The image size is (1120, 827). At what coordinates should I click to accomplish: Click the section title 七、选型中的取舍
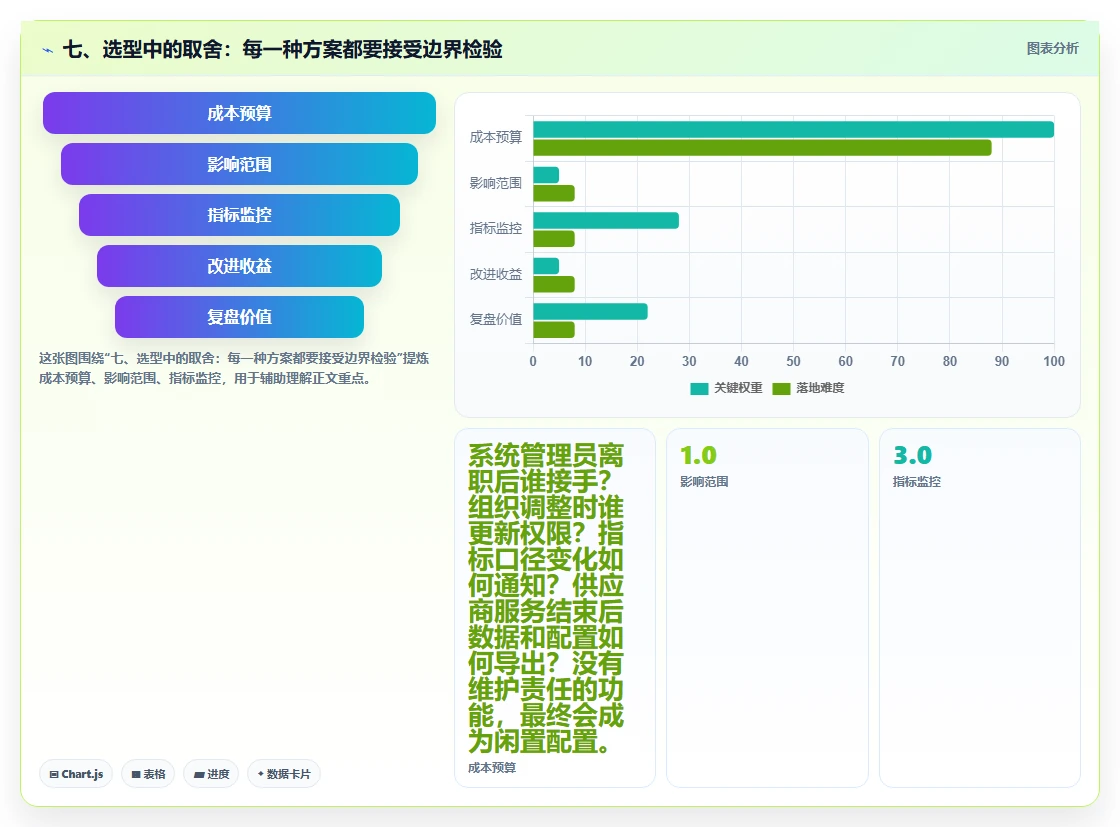tap(282, 49)
